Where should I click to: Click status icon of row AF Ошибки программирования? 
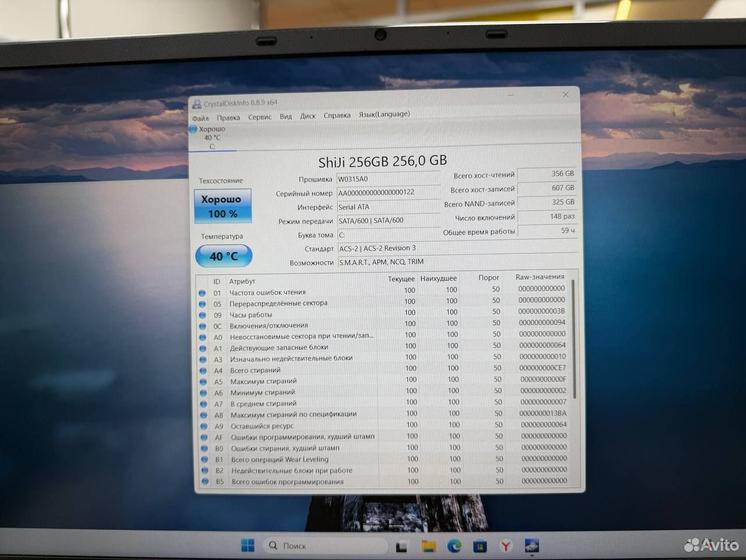[x=204, y=437]
